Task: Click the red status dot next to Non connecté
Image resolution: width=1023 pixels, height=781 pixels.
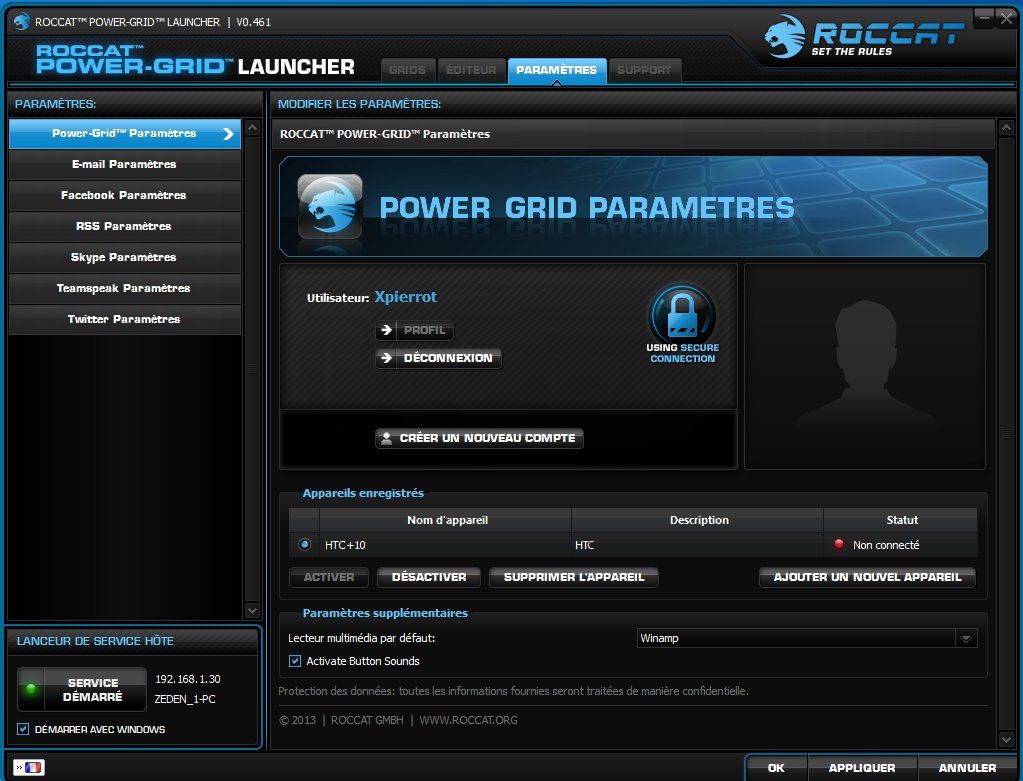Action: point(837,545)
